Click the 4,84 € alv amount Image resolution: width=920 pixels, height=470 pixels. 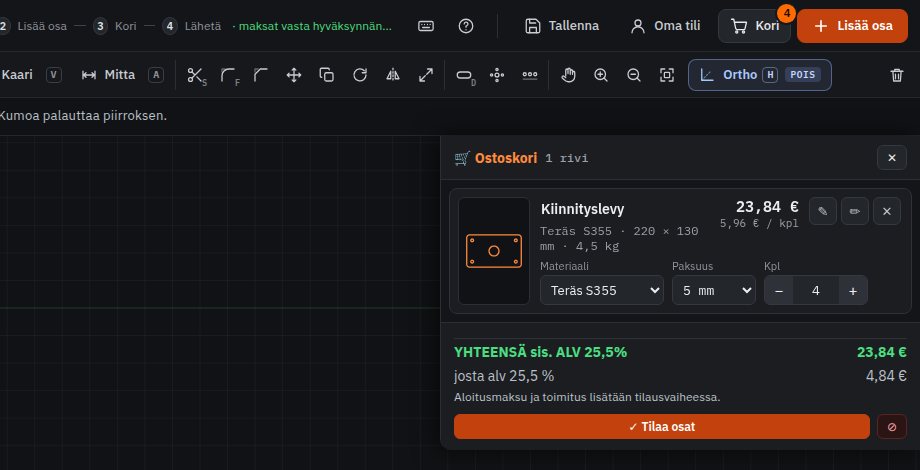(x=886, y=376)
